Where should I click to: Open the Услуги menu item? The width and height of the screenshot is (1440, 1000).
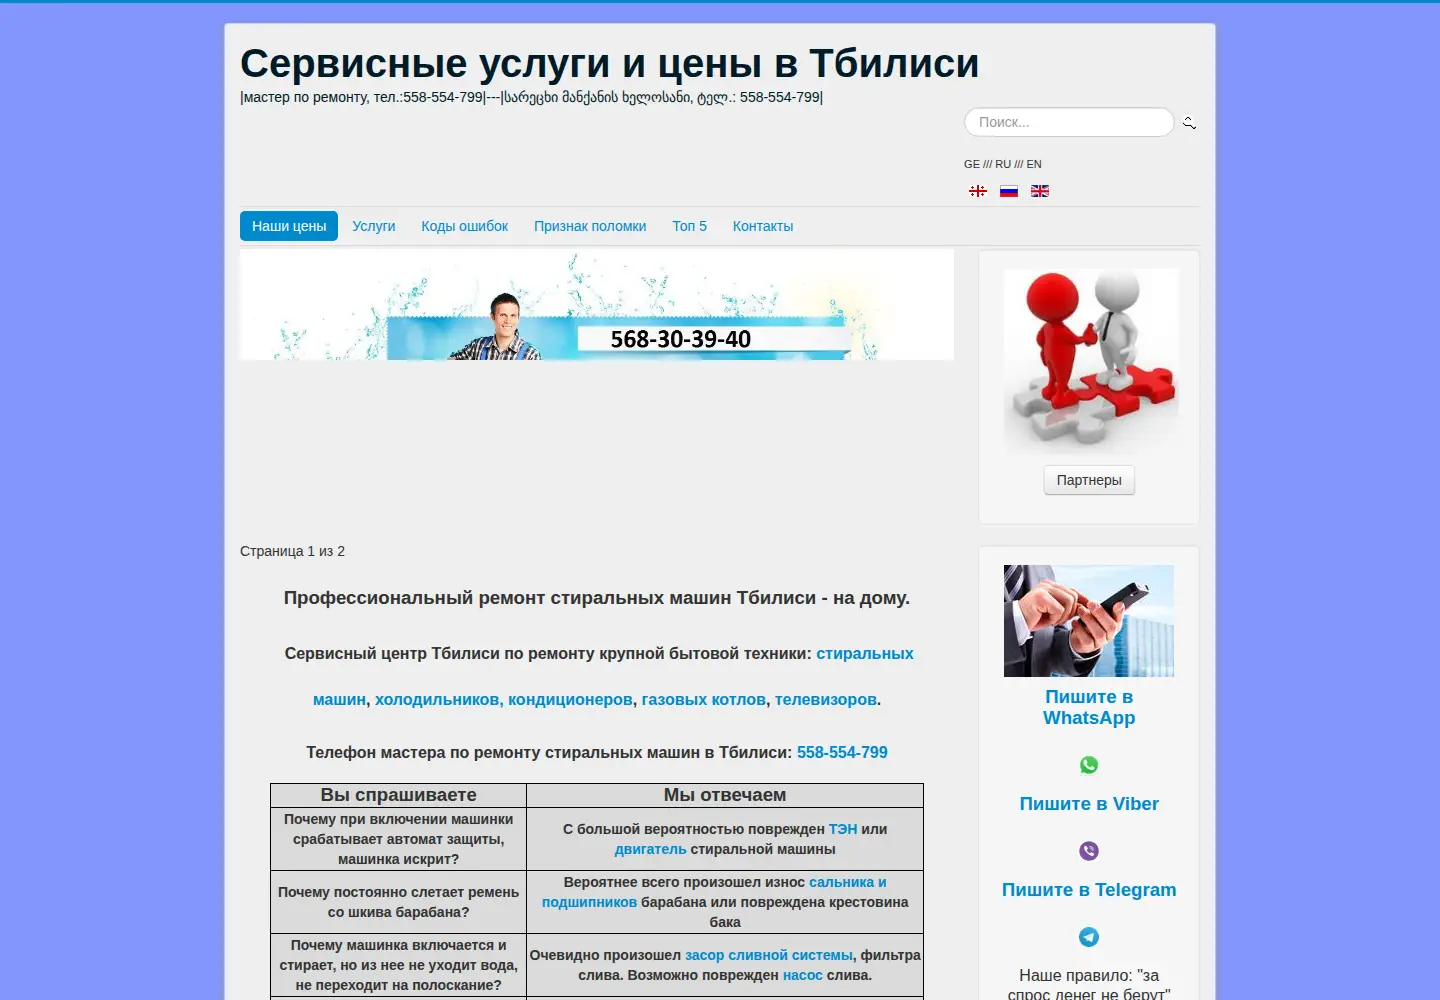coord(374,226)
